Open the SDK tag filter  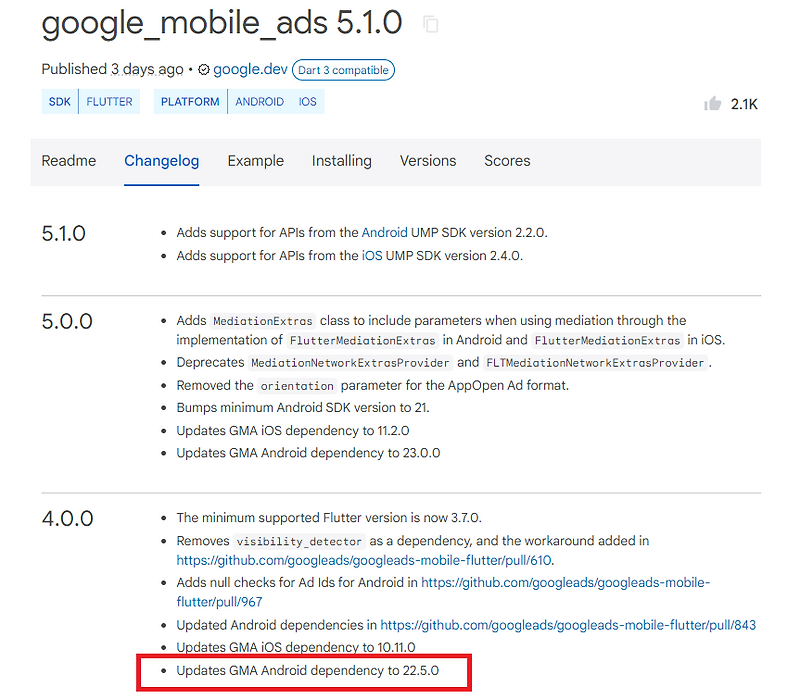click(59, 101)
